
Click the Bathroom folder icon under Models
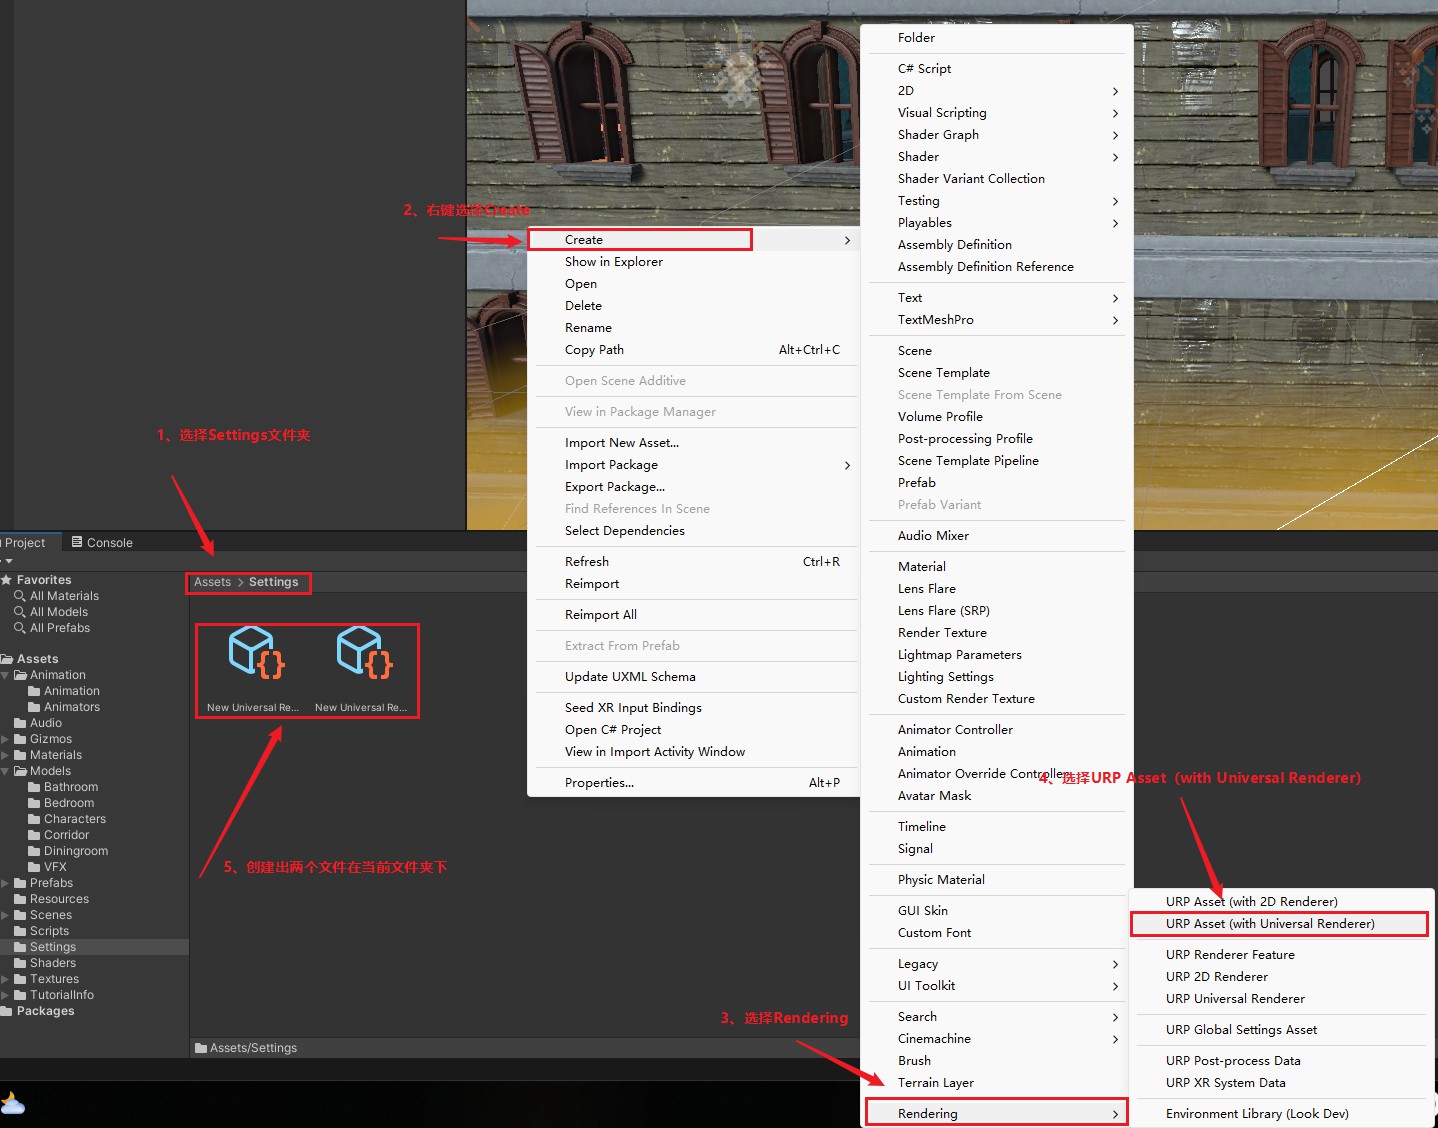(34, 787)
